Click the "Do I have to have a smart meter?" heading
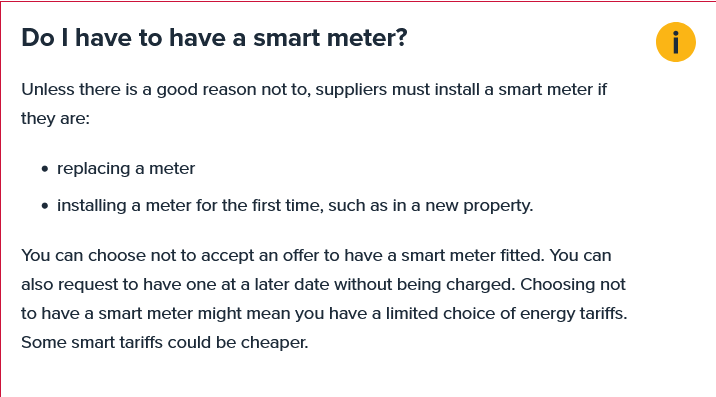716x397 pixels. [214, 37]
